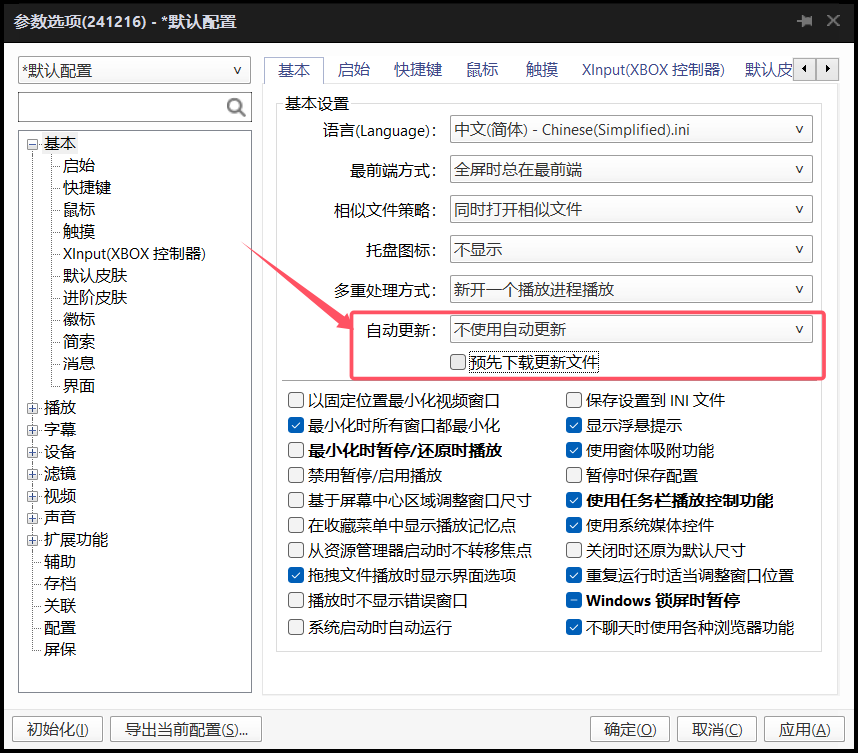Expand the 声音 tree node
The width and height of the screenshot is (858, 753).
click(33, 518)
